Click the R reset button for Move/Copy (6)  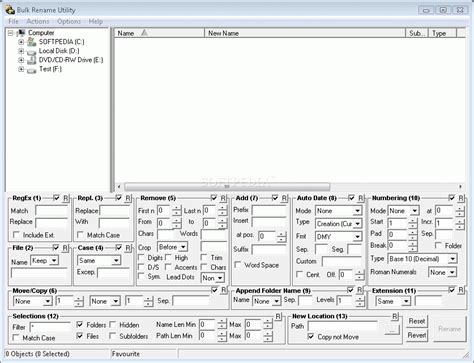224,290
